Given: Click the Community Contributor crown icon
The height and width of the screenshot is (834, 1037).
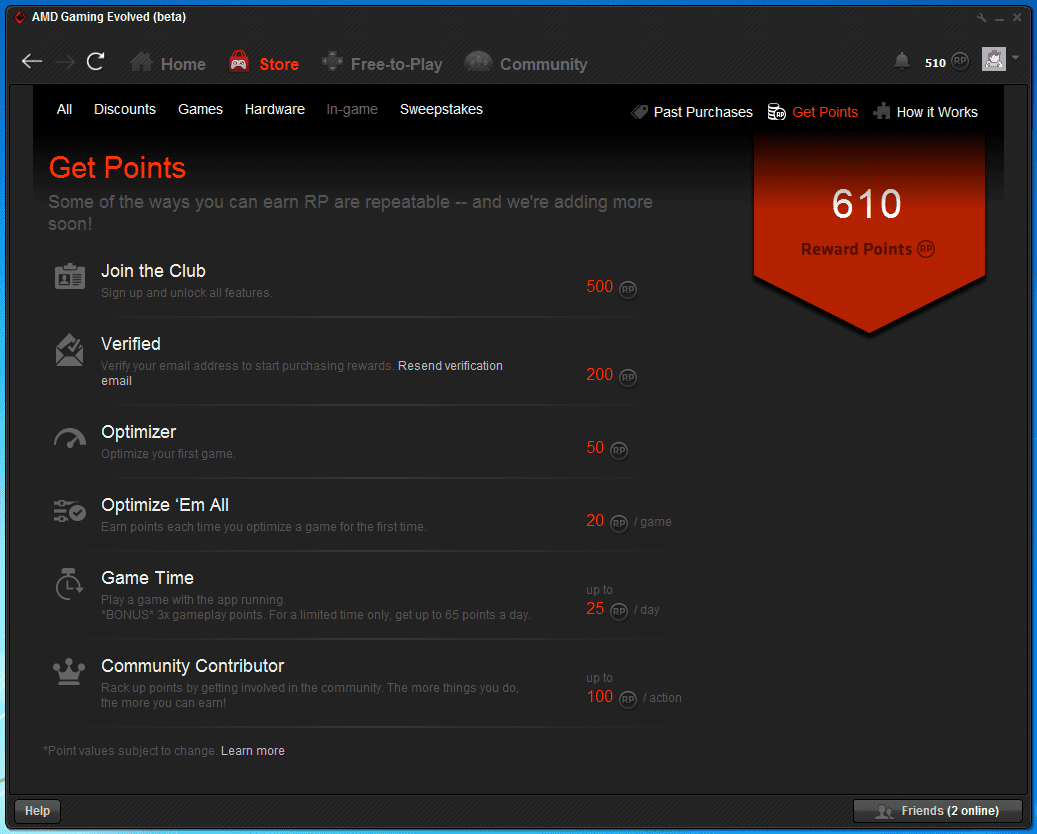Looking at the screenshot, I should [69, 672].
